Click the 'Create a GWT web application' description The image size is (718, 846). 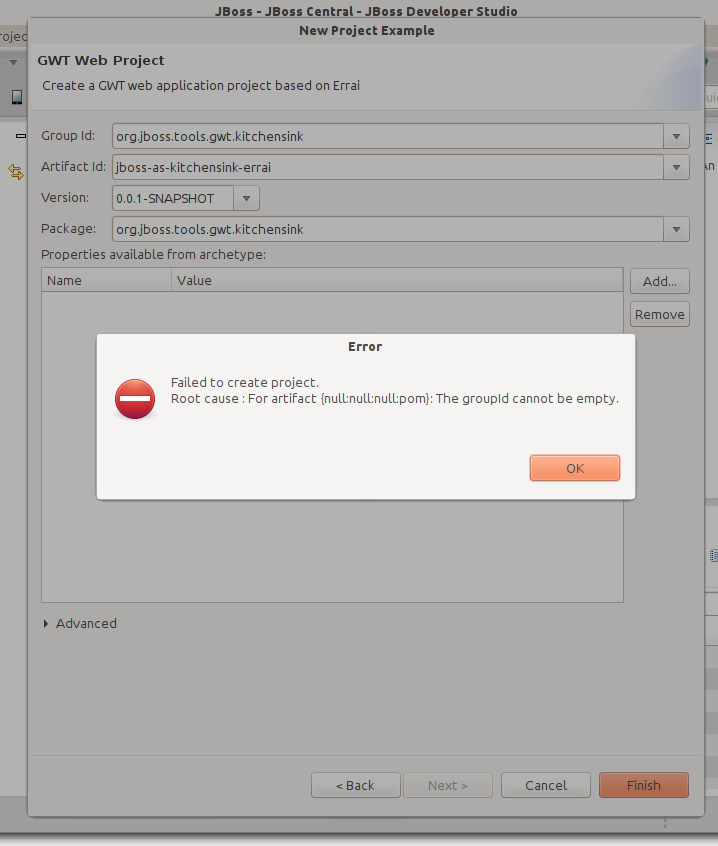201,86
